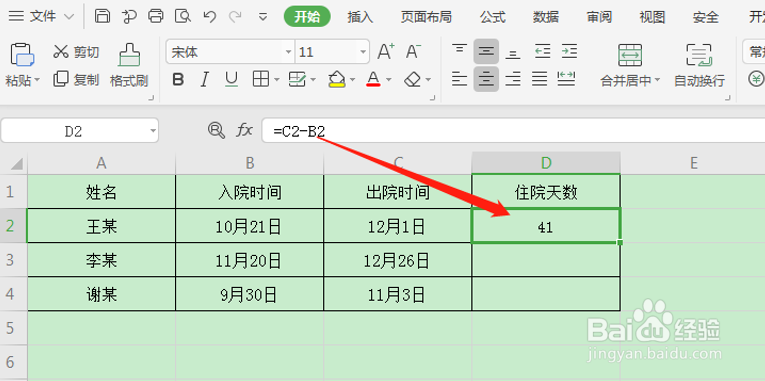765x381 pixels.
Task: Switch to the 视图 View tab
Action: pyautogui.click(x=652, y=17)
